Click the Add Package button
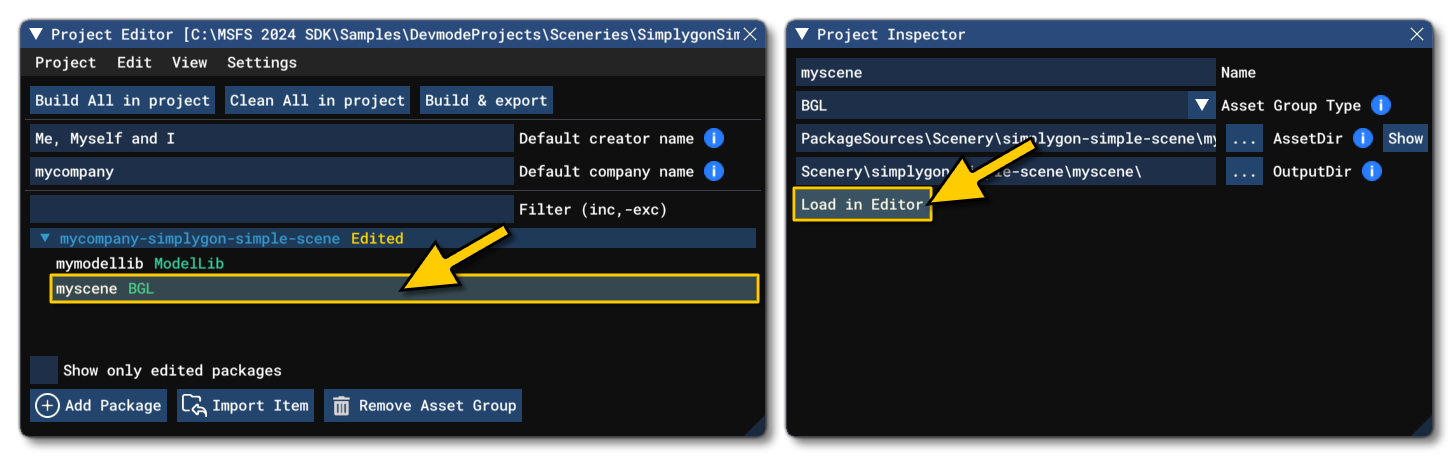Screen dimensions: 1453x457 [99, 405]
